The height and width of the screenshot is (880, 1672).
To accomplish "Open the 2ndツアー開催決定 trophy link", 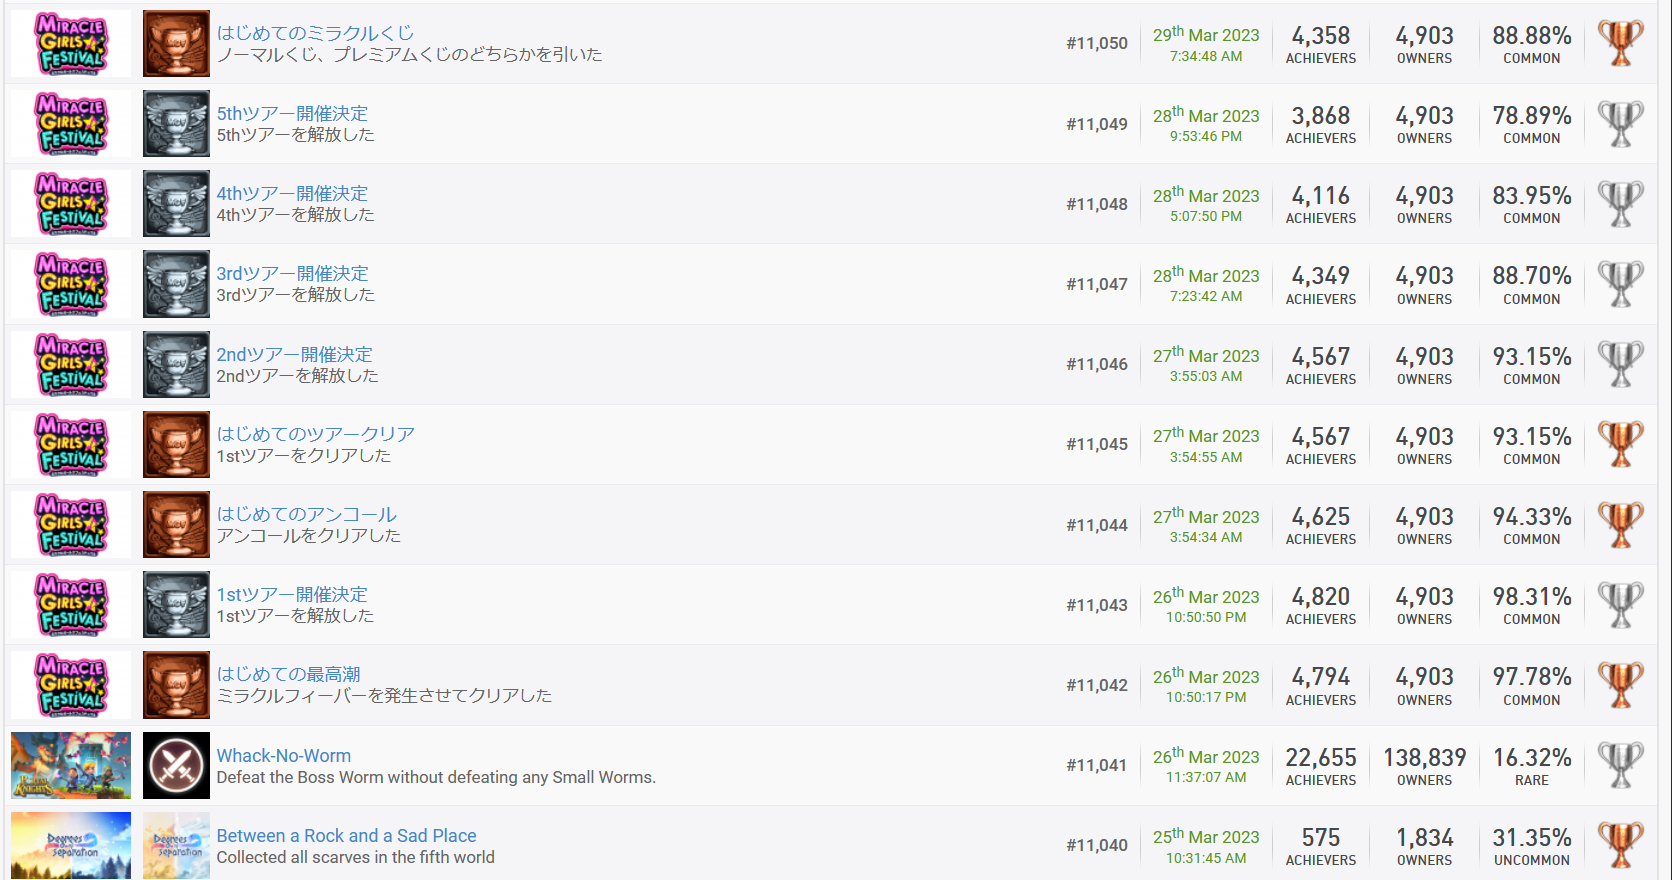I will click(x=294, y=355).
